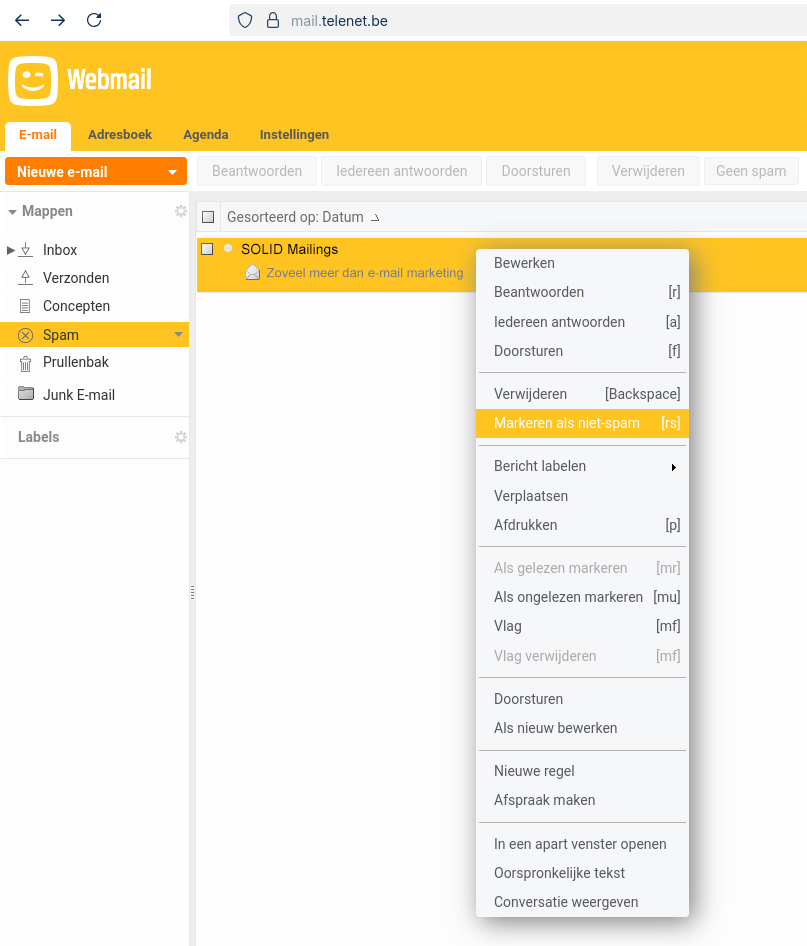
Task: Toggle the unread dot on SOLID Mailings
Action: tap(227, 248)
